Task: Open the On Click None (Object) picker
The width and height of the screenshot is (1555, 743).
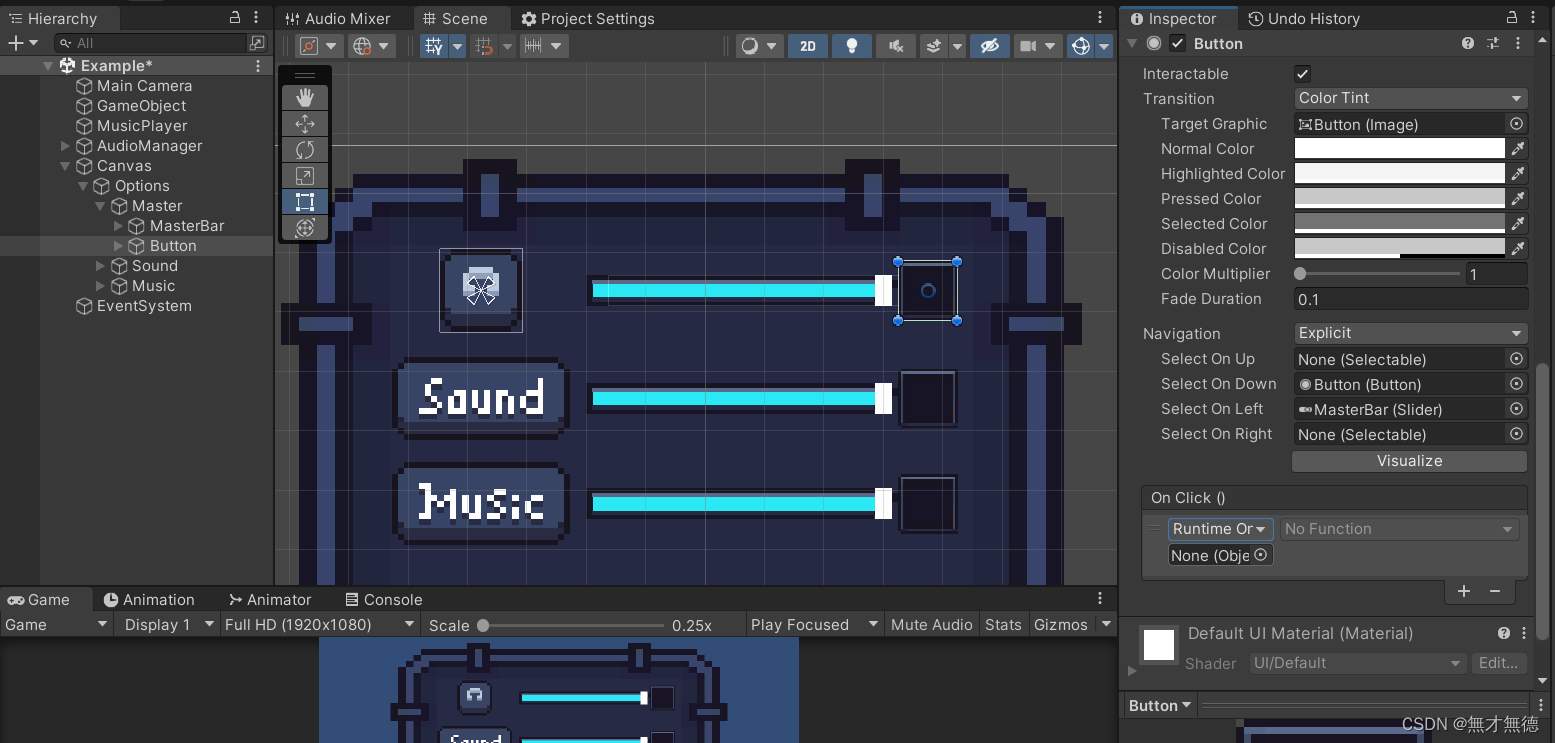Action: coord(1261,555)
